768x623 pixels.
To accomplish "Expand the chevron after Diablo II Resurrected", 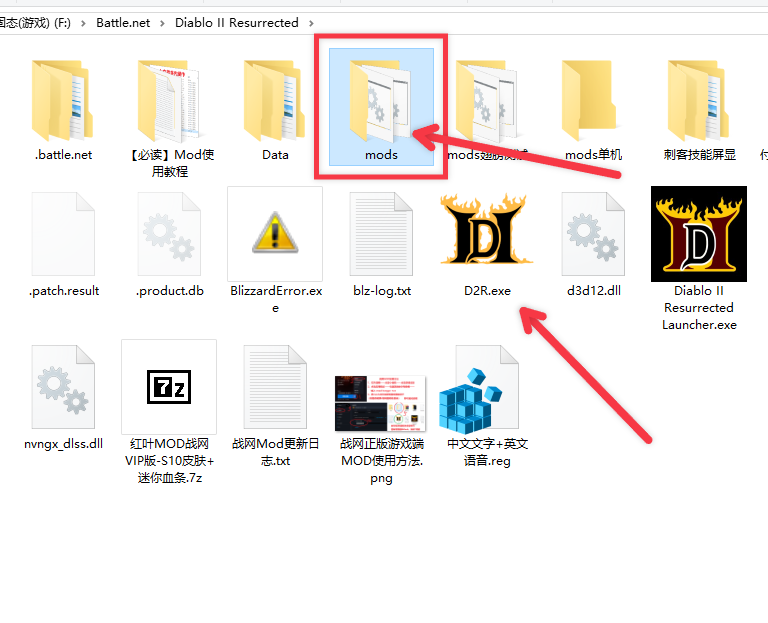I will click(x=311, y=23).
